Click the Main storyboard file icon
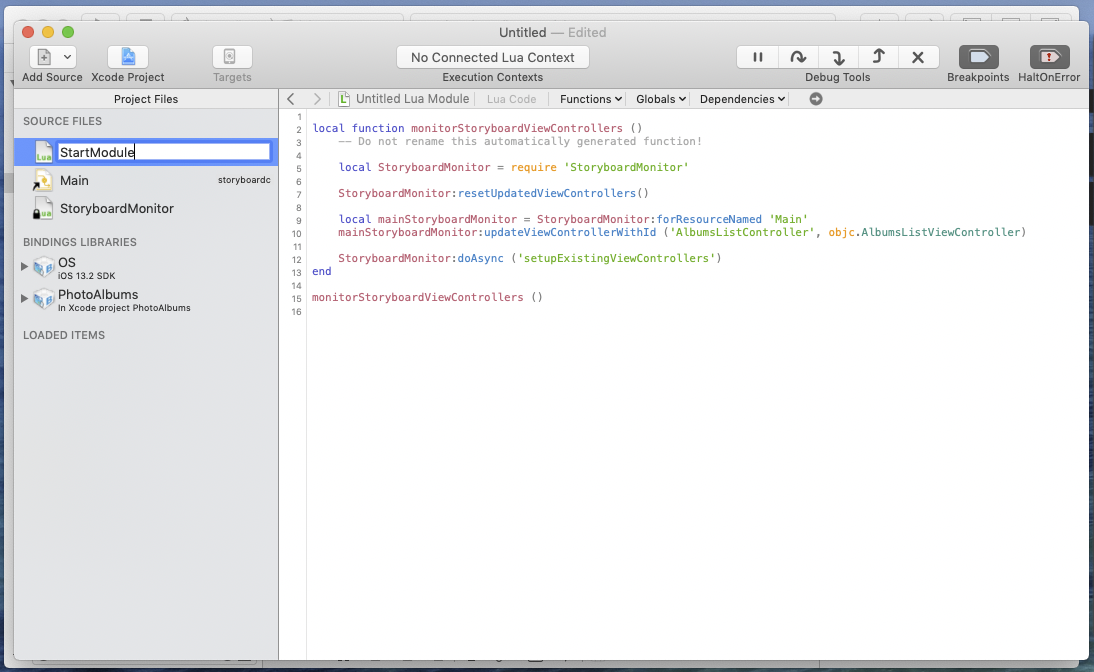The width and height of the screenshot is (1094, 672). tap(42, 181)
